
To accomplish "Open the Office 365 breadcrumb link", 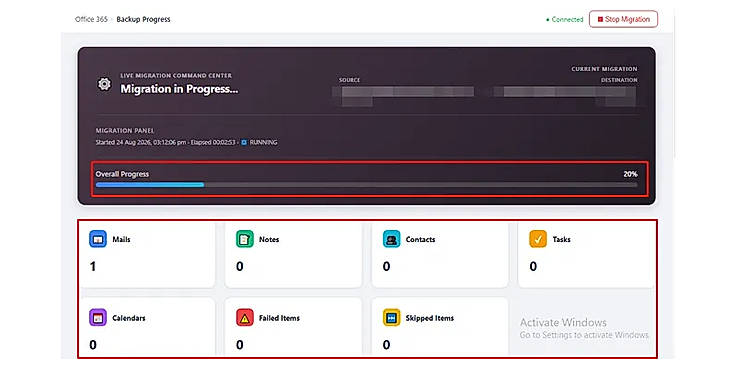I will 91,19.
